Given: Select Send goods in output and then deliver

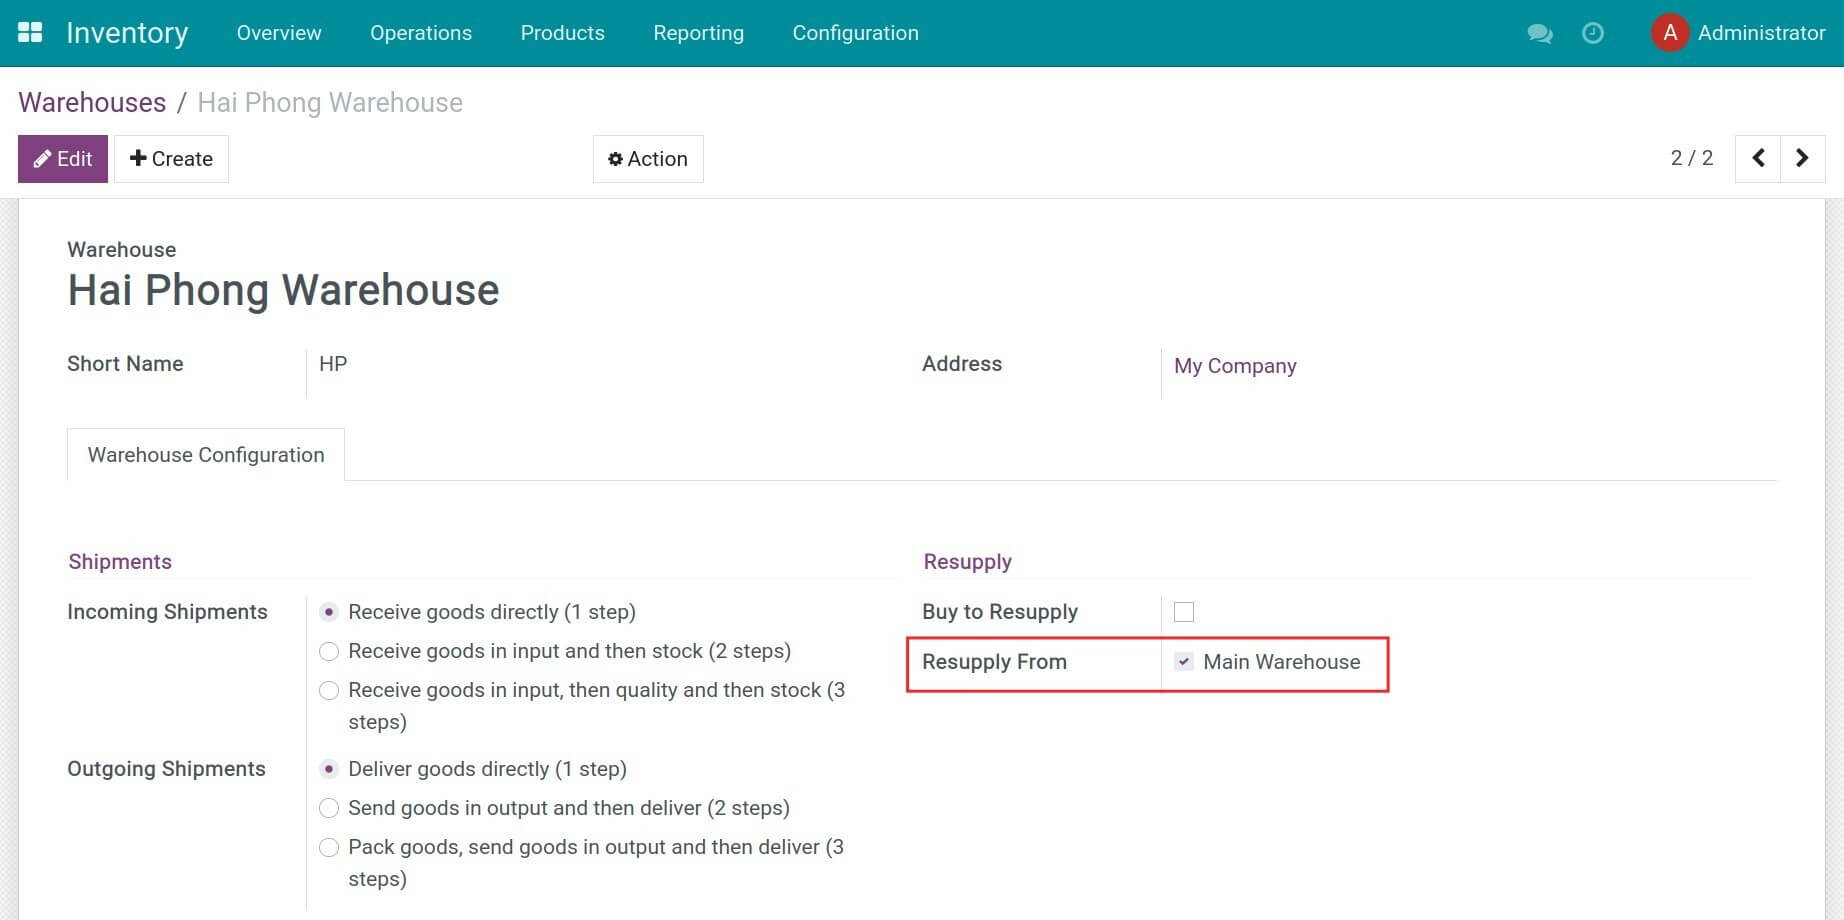Looking at the screenshot, I should [329, 808].
